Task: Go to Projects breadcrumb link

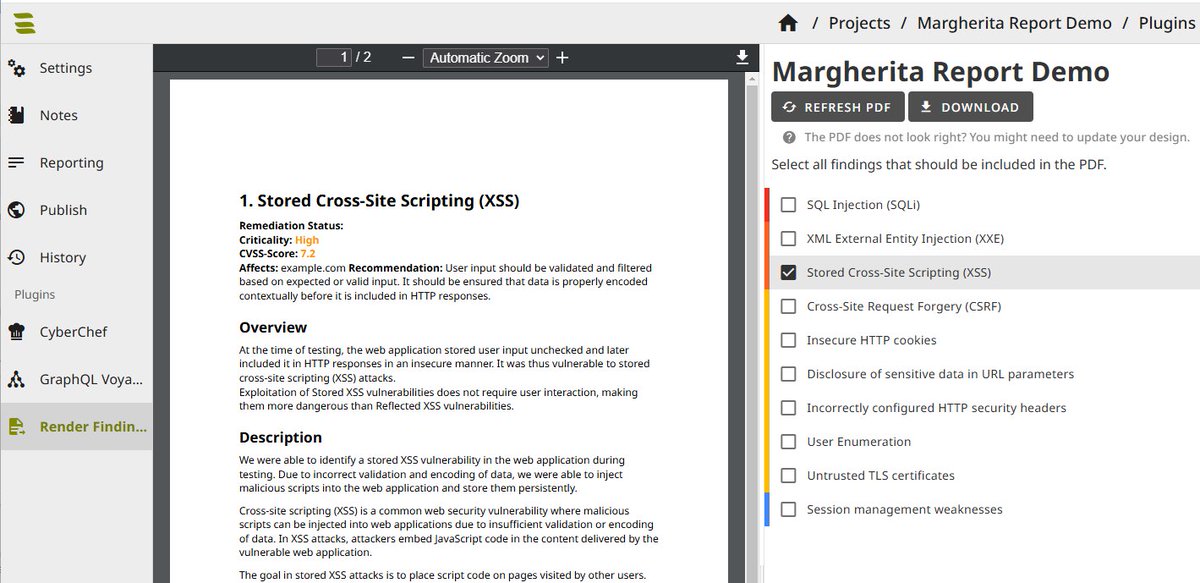Action: 859,23
